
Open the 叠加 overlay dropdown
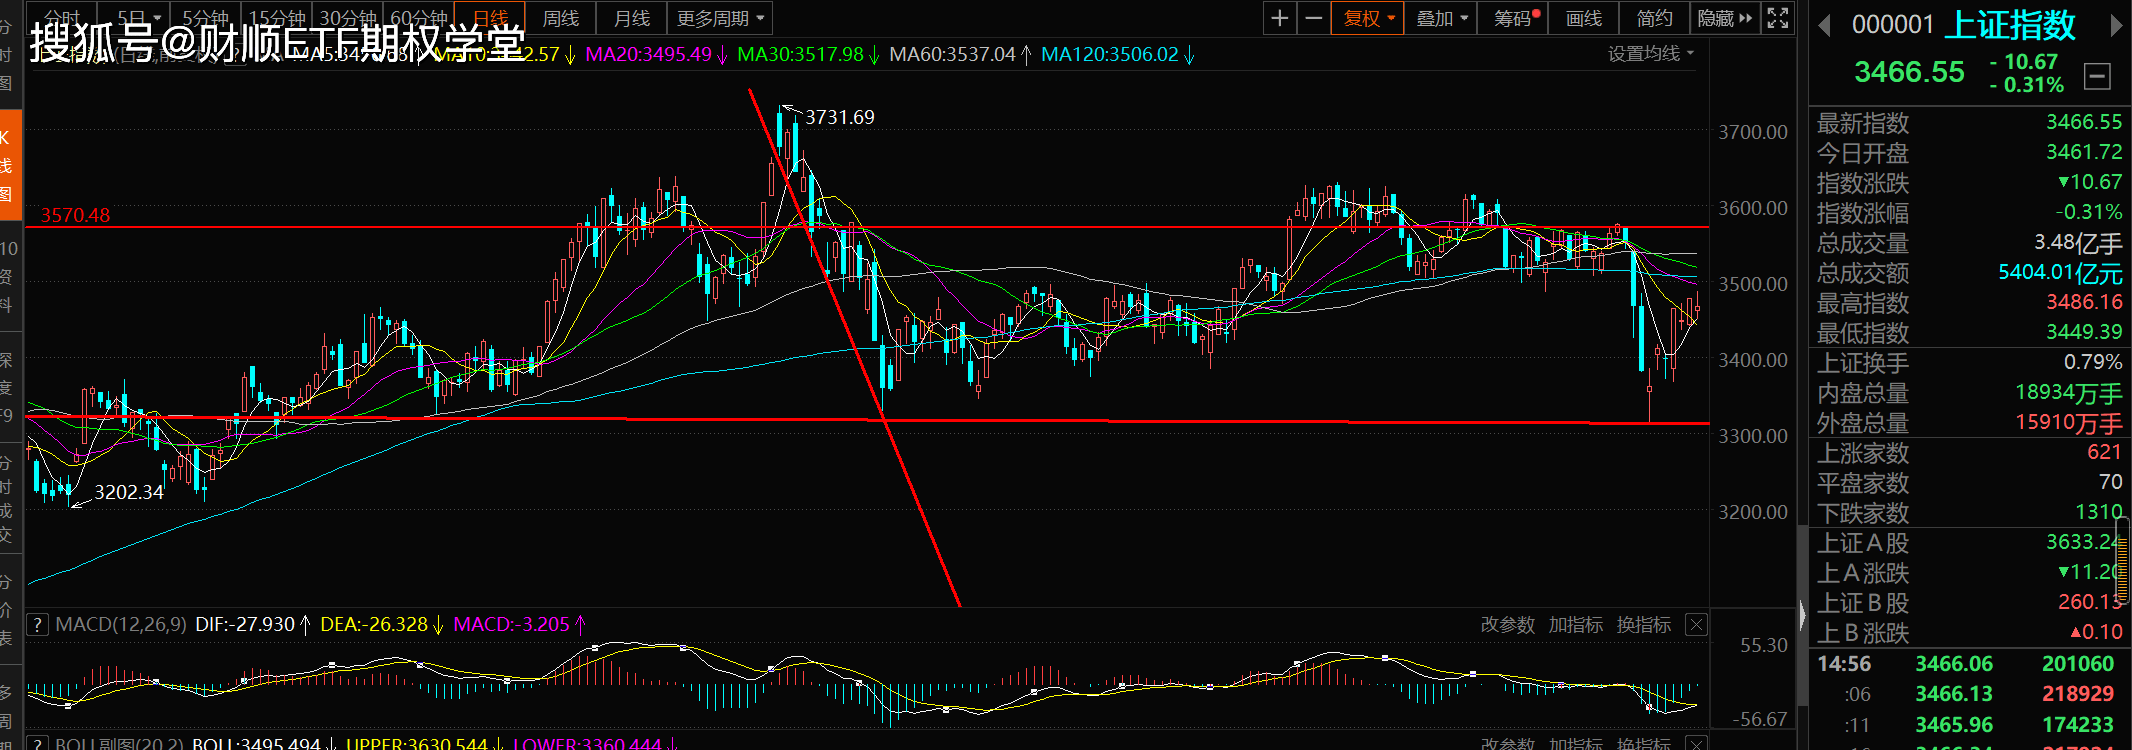(x=1441, y=18)
